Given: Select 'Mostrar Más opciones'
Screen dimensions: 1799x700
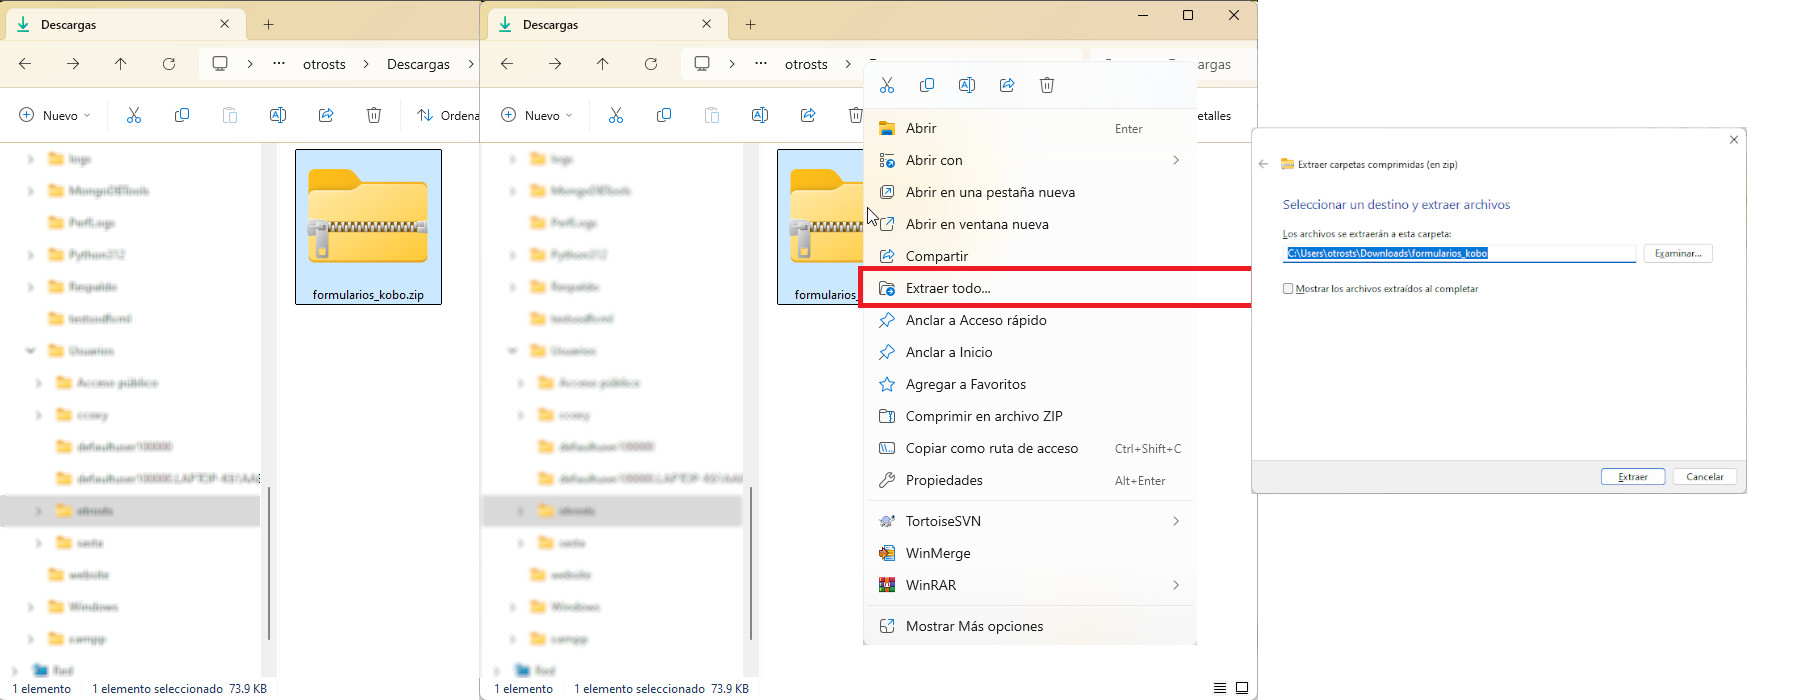Looking at the screenshot, I should pyautogui.click(x=1030, y=626).
